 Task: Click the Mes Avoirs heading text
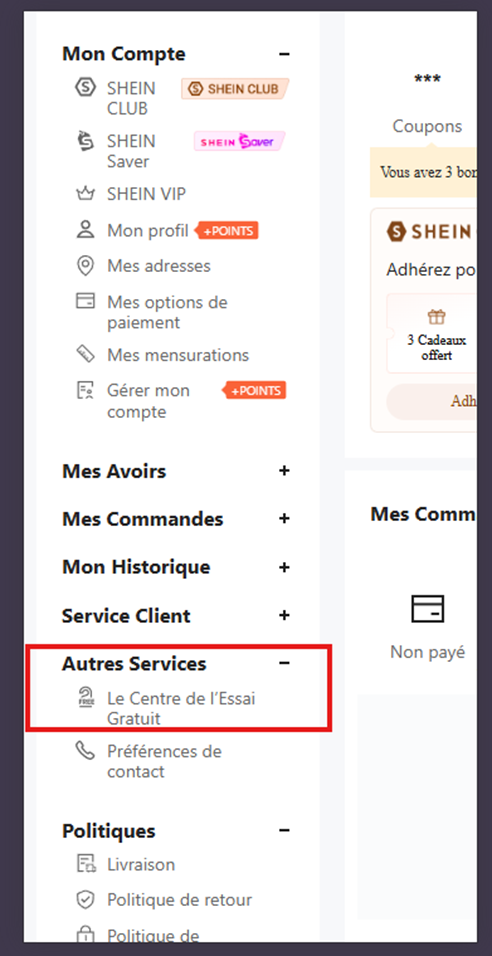click(x=114, y=471)
